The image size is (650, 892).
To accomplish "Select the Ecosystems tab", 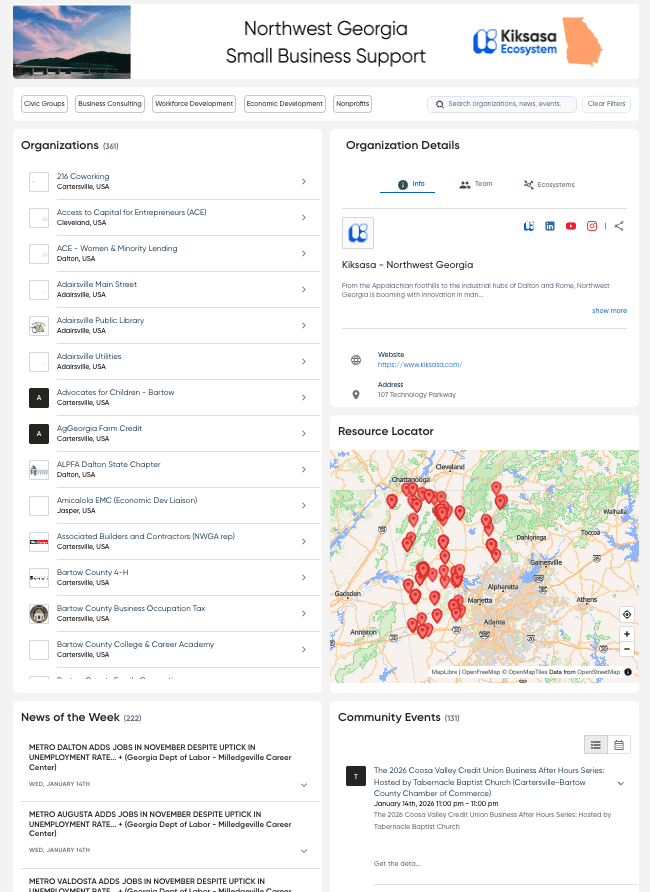I will coord(549,184).
